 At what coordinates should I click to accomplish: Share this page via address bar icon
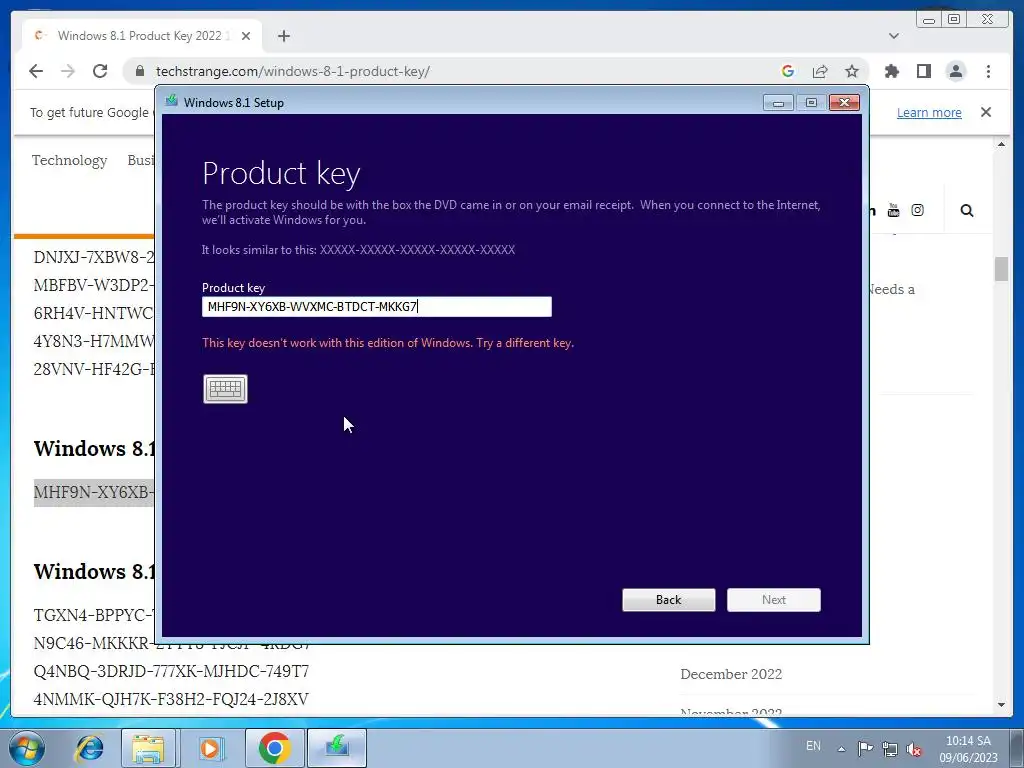820,71
